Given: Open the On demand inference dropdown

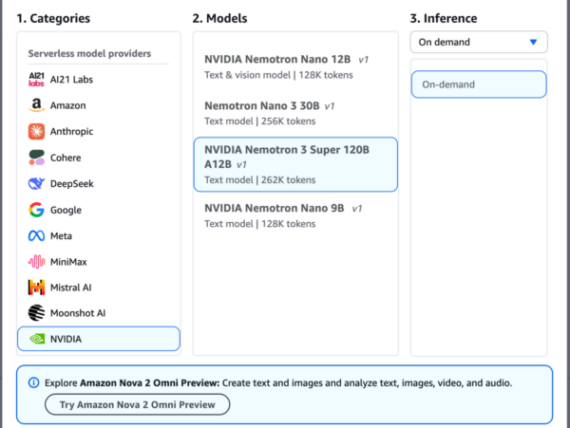Looking at the screenshot, I should coord(478,42).
